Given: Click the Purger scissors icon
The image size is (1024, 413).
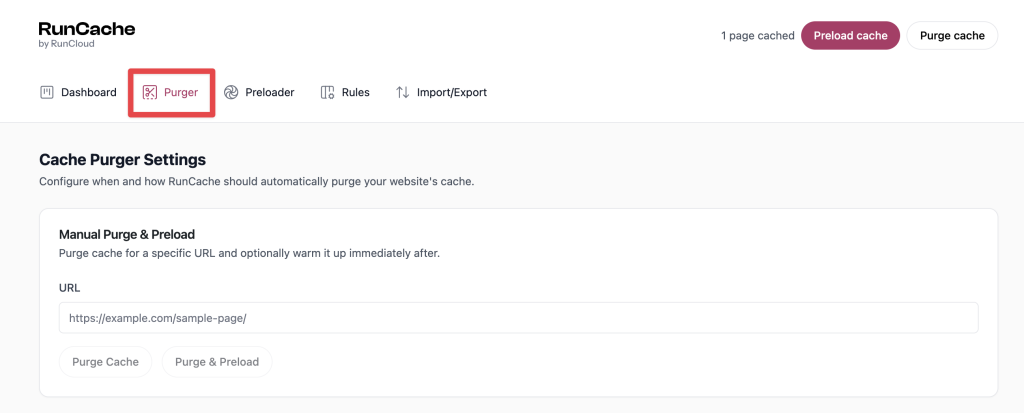Looking at the screenshot, I should click(x=150, y=92).
